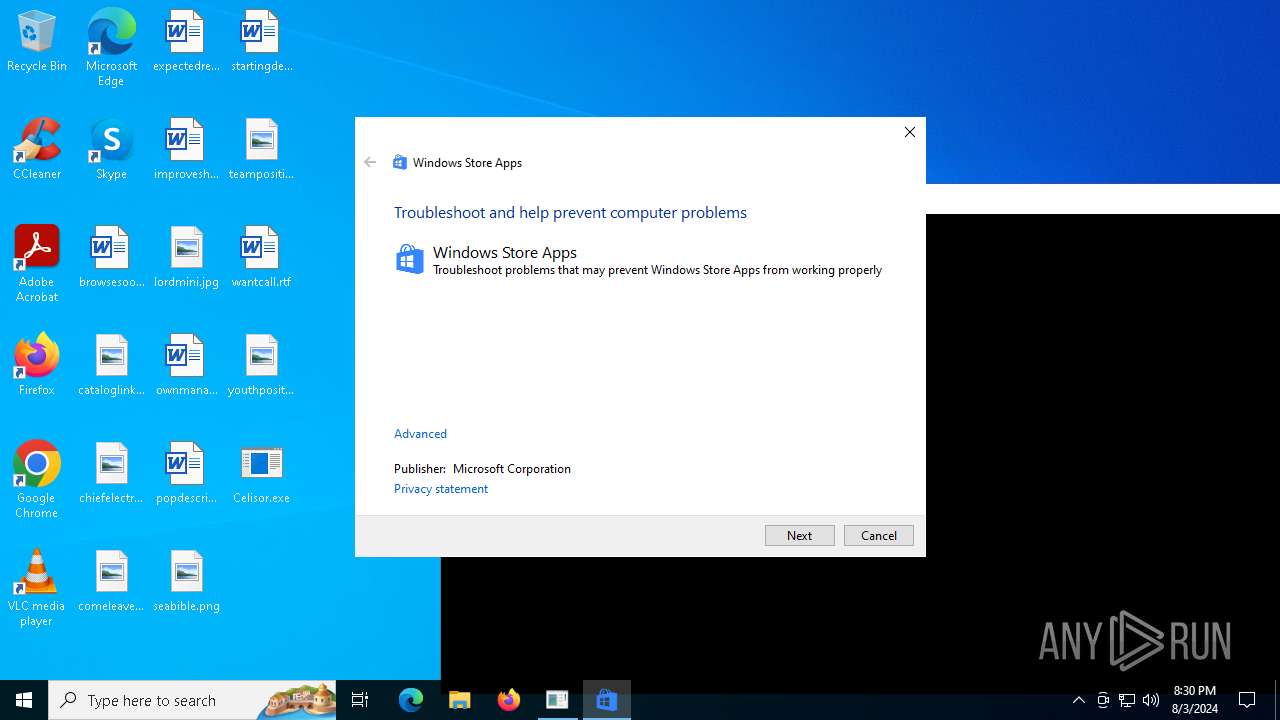Click the Next button in troubleshooter

(x=799, y=535)
